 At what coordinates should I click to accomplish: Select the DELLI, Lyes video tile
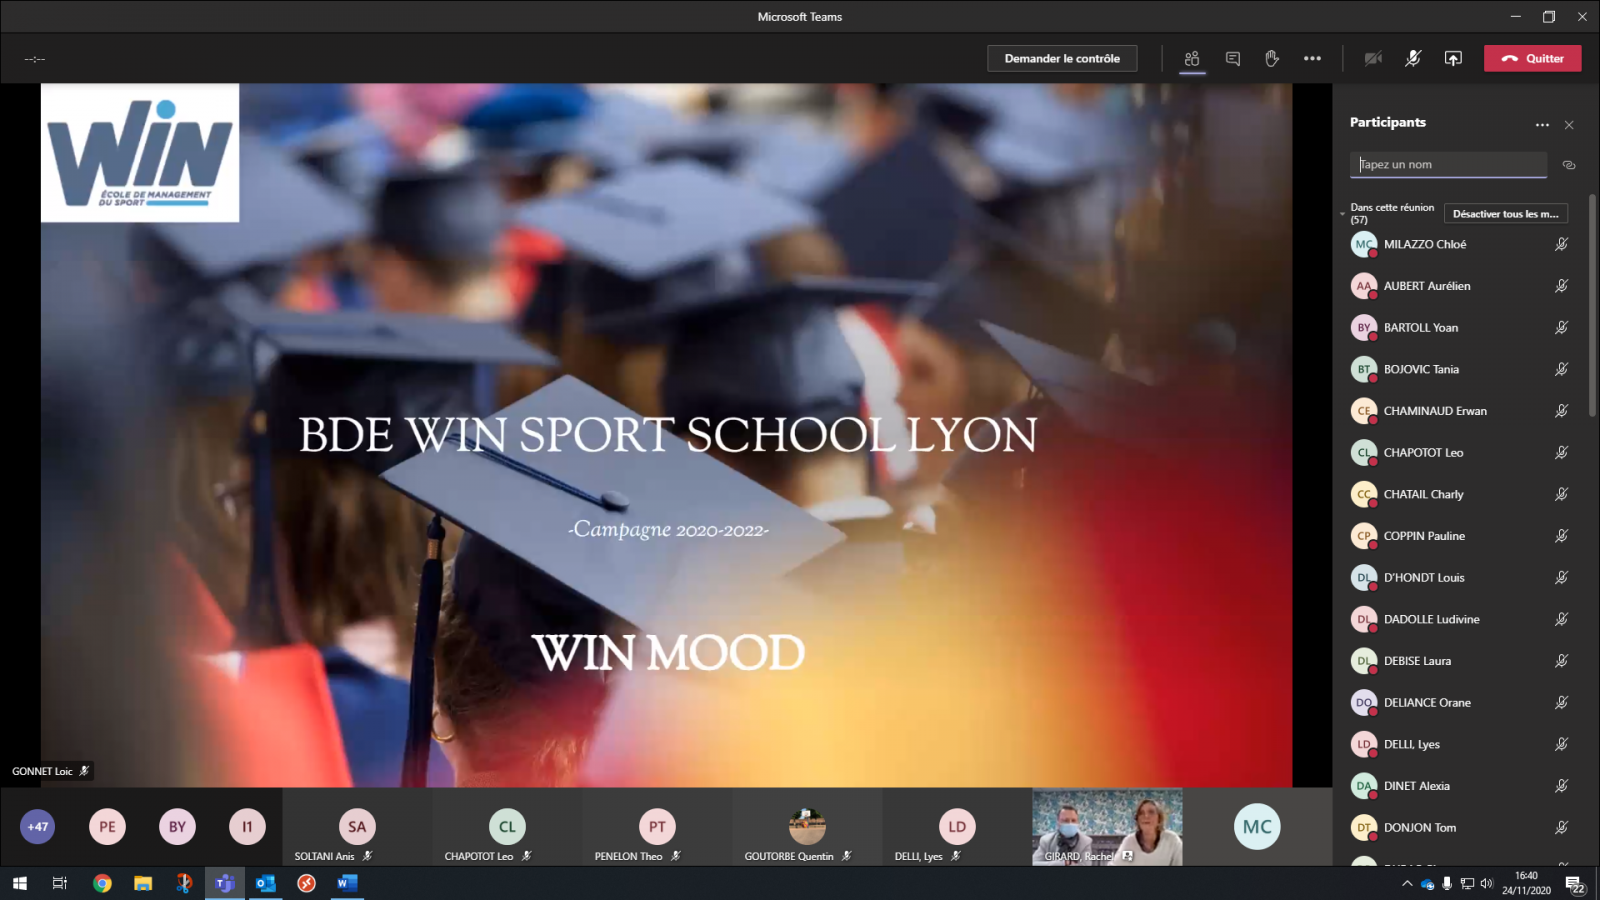click(x=957, y=827)
